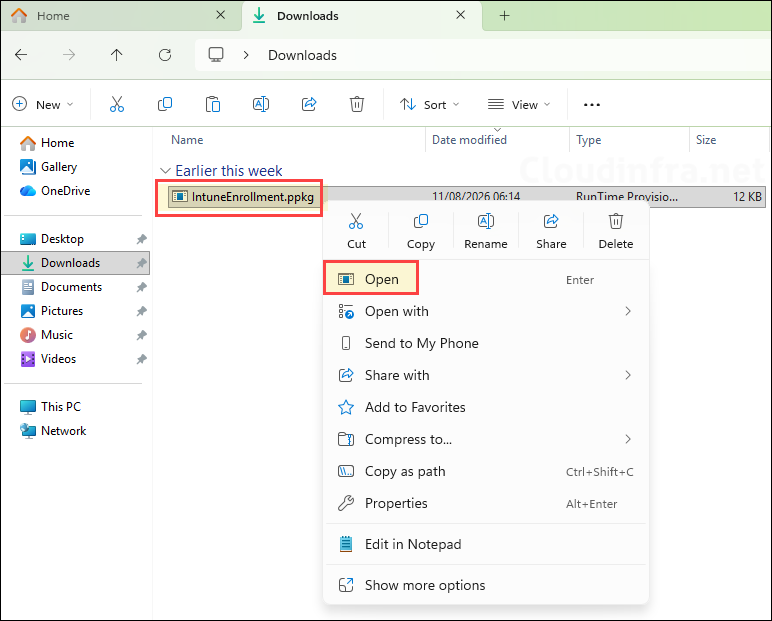Select Show more options

[x=485, y=585]
